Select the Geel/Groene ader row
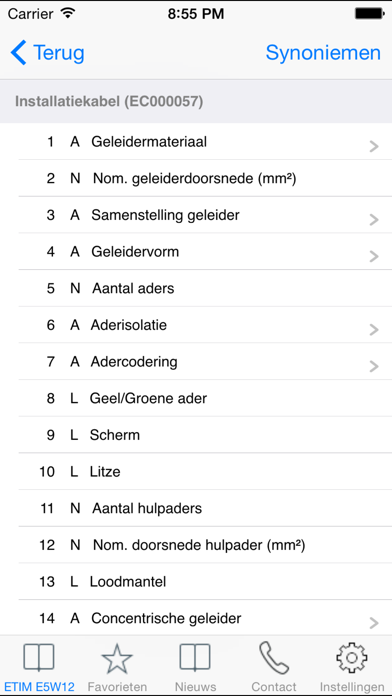 (x=205, y=399)
